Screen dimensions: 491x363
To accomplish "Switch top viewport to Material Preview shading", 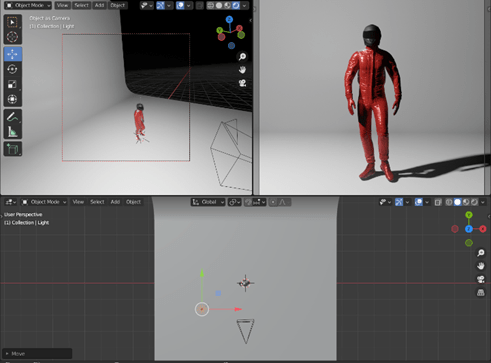I will [227, 6].
